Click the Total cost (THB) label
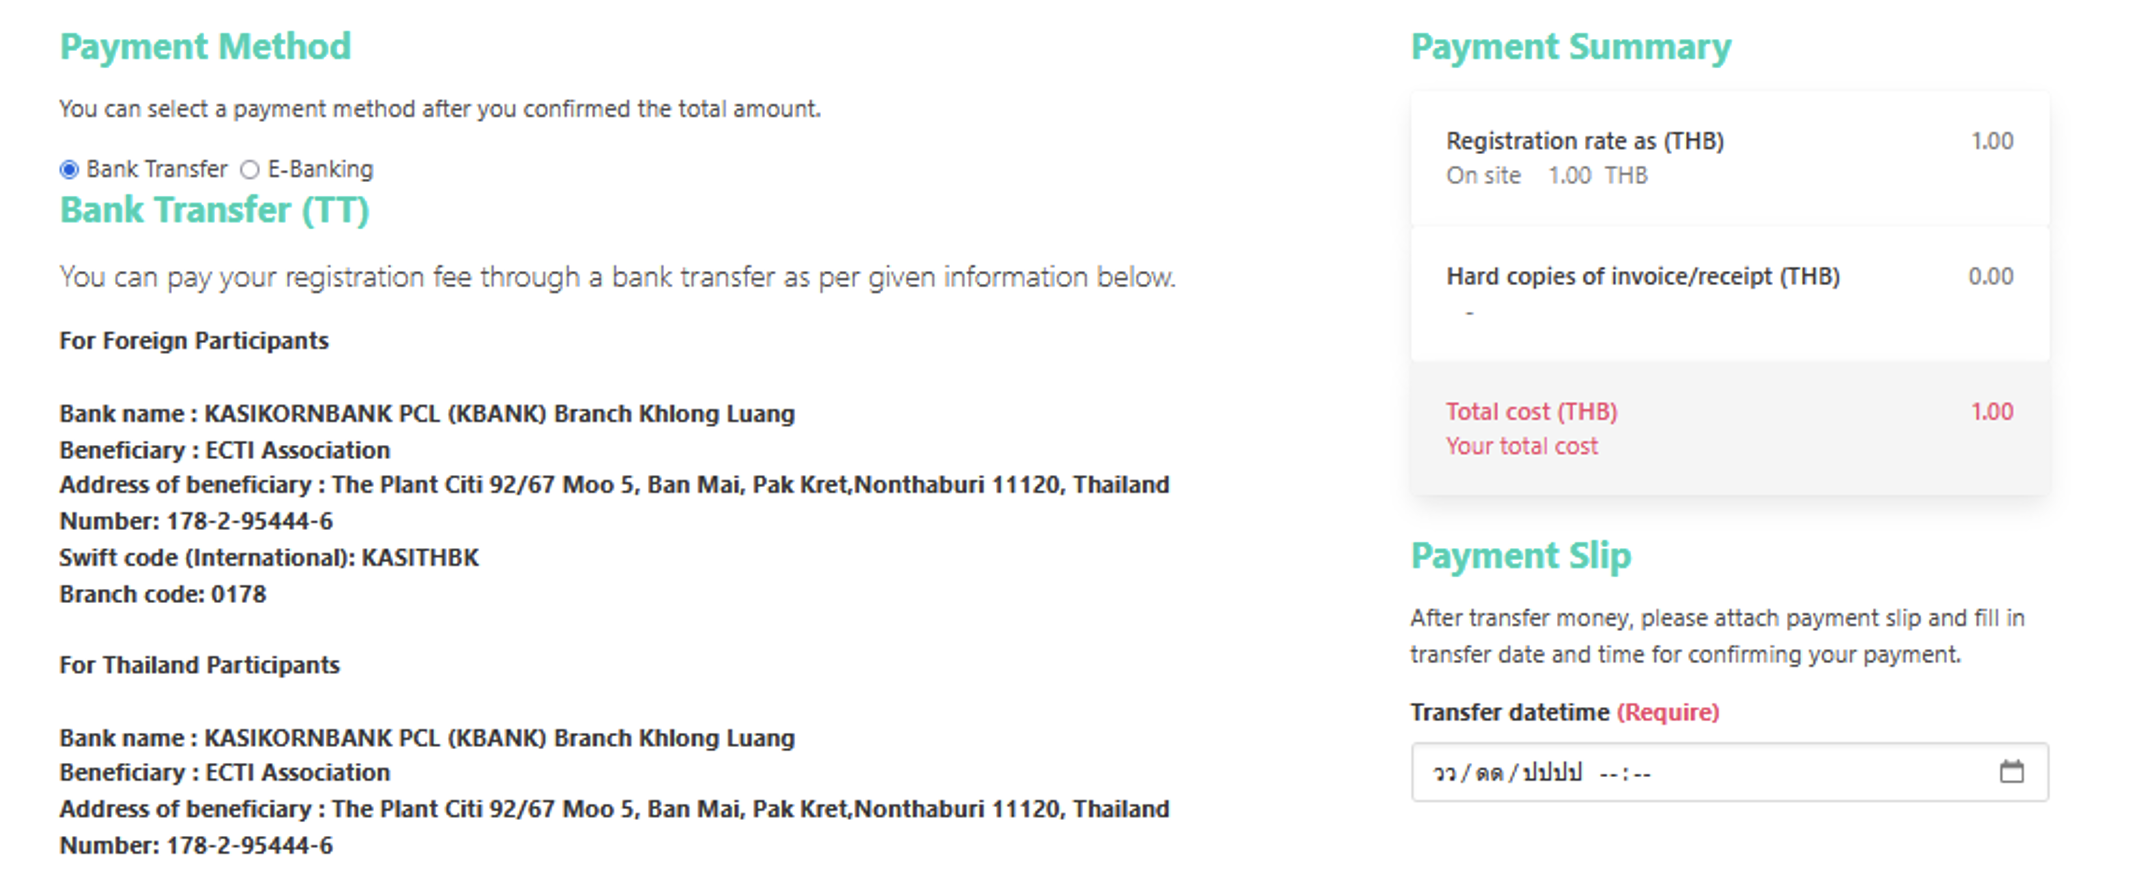 tap(1531, 412)
